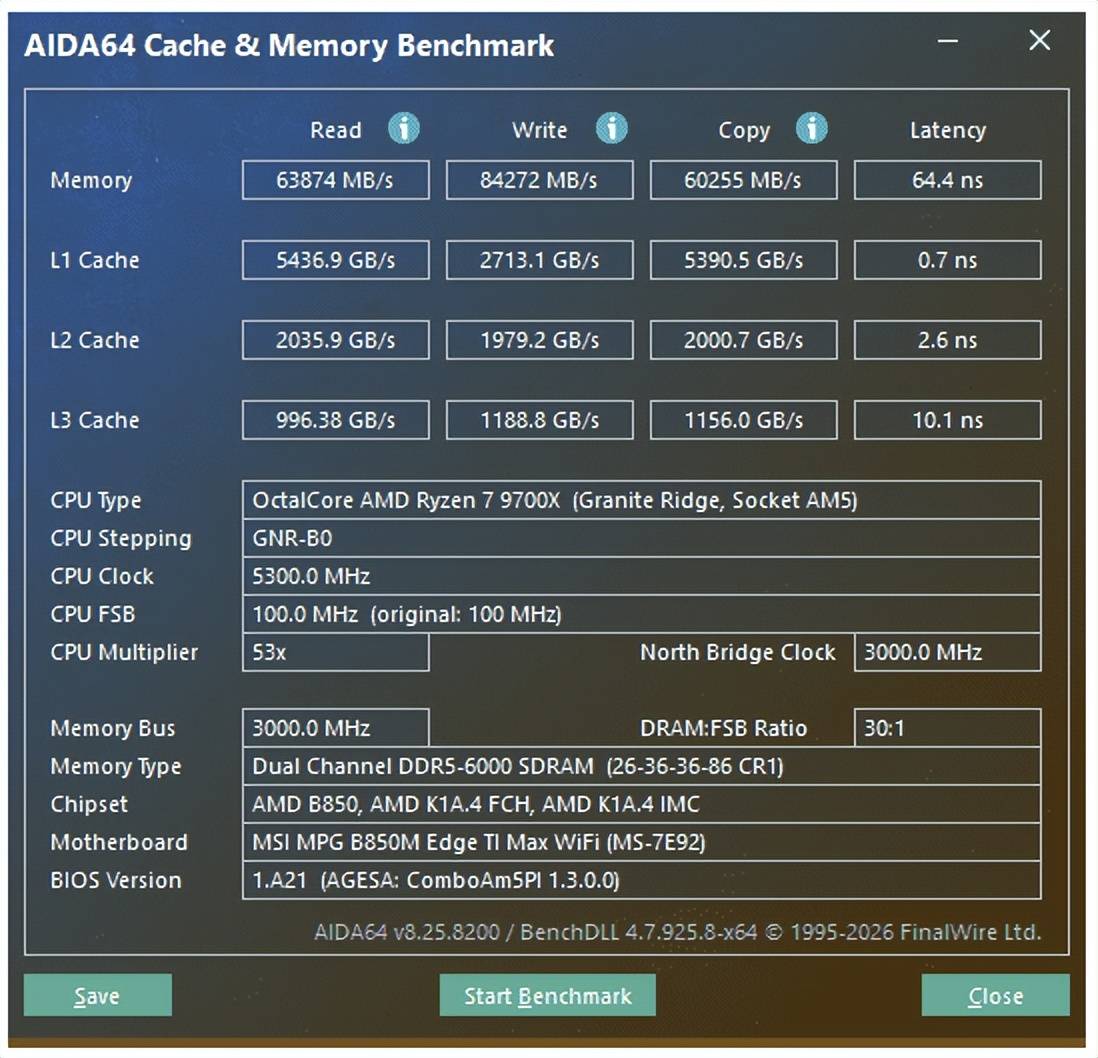The height and width of the screenshot is (1058, 1098).
Task: Select the Memory Read result field
Action: (335, 180)
